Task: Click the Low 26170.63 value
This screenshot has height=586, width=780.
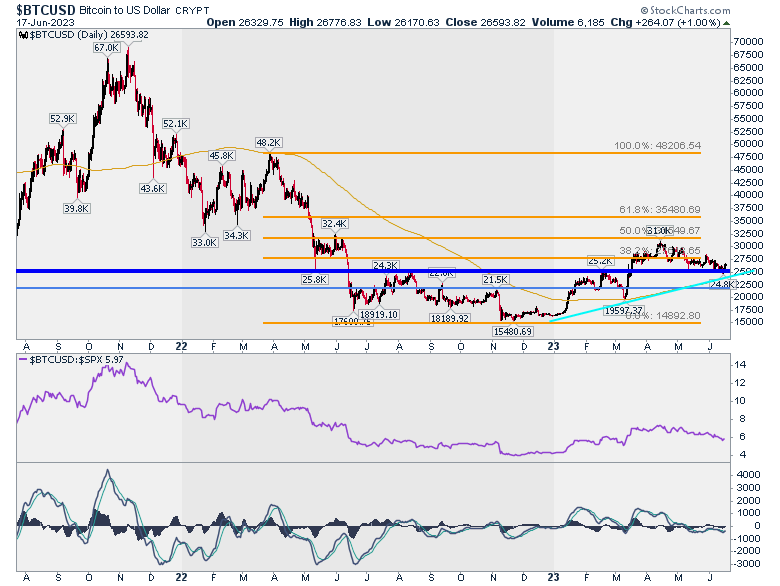Action: [403, 22]
